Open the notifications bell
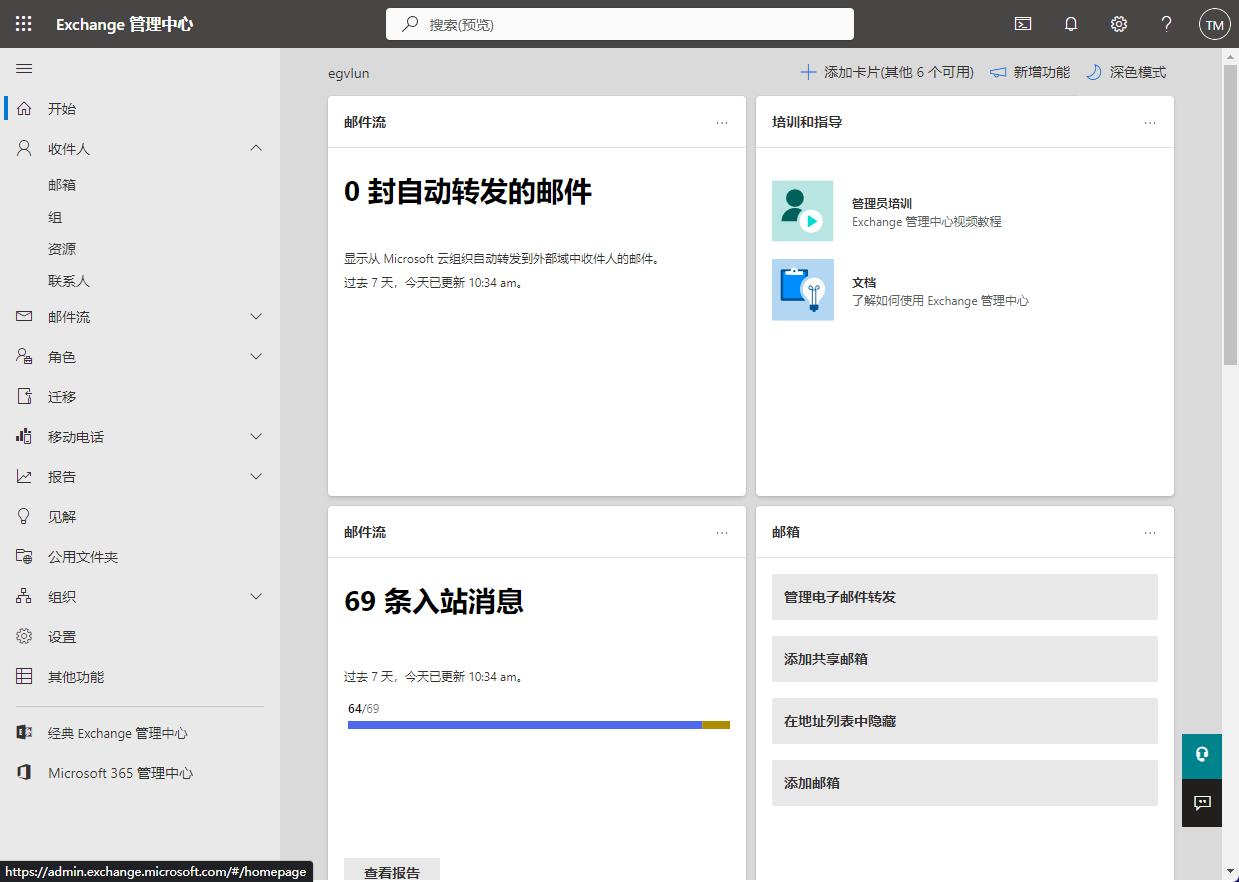The height and width of the screenshot is (882, 1239). 1071,24
